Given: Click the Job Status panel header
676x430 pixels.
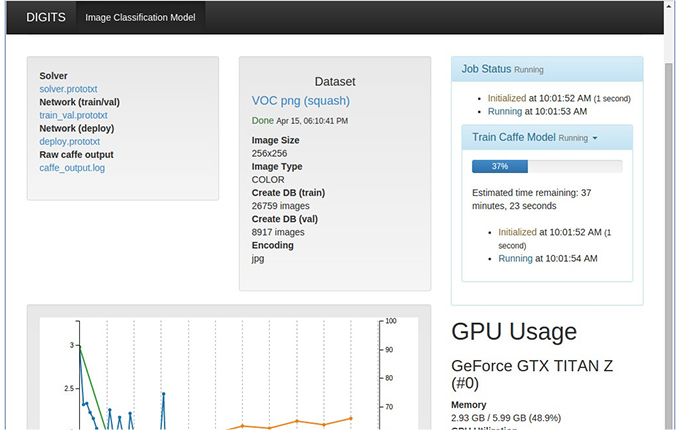Looking at the screenshot, I should [547, 69].
